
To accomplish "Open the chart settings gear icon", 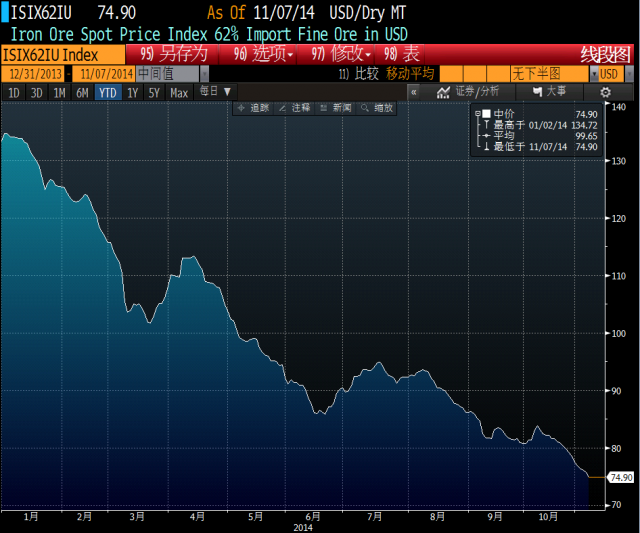I will click(604, 92).
